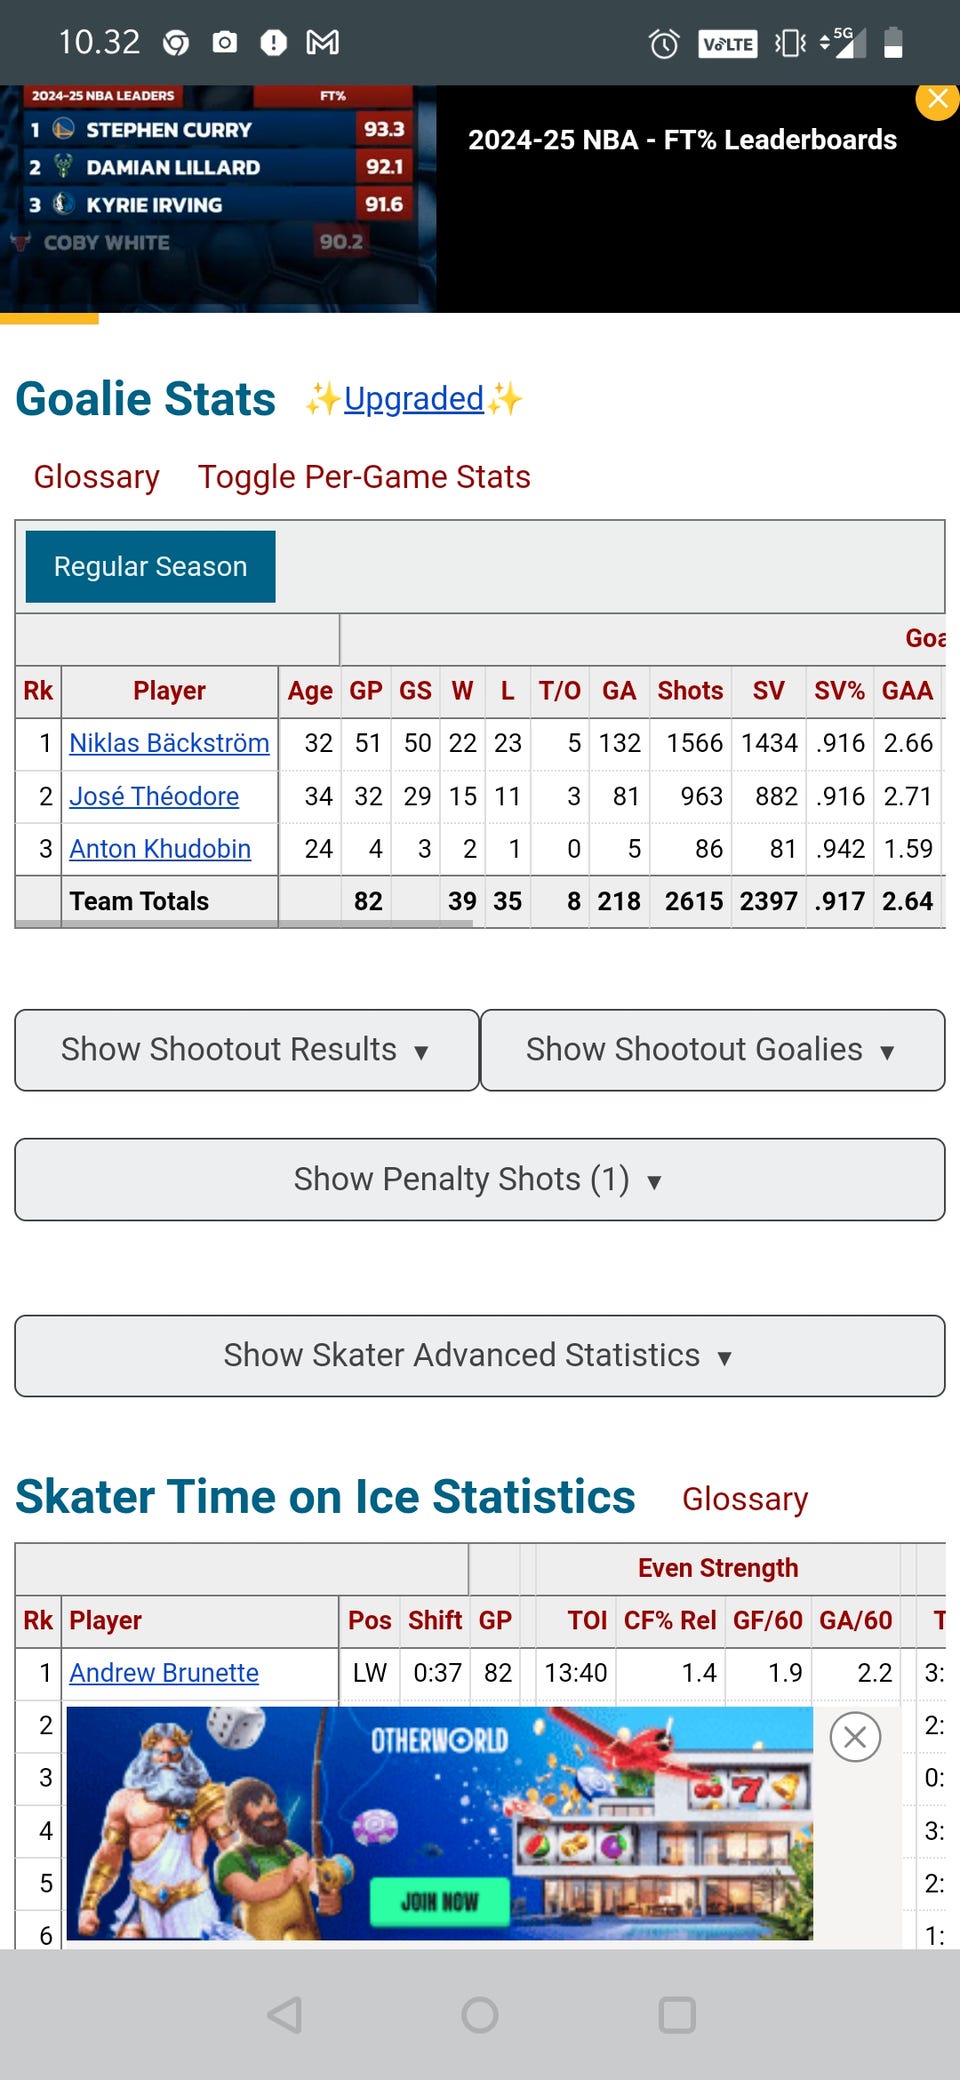Tap the Android recent apps button
The image size is (960, 2080).
[x=677, y=2015]
